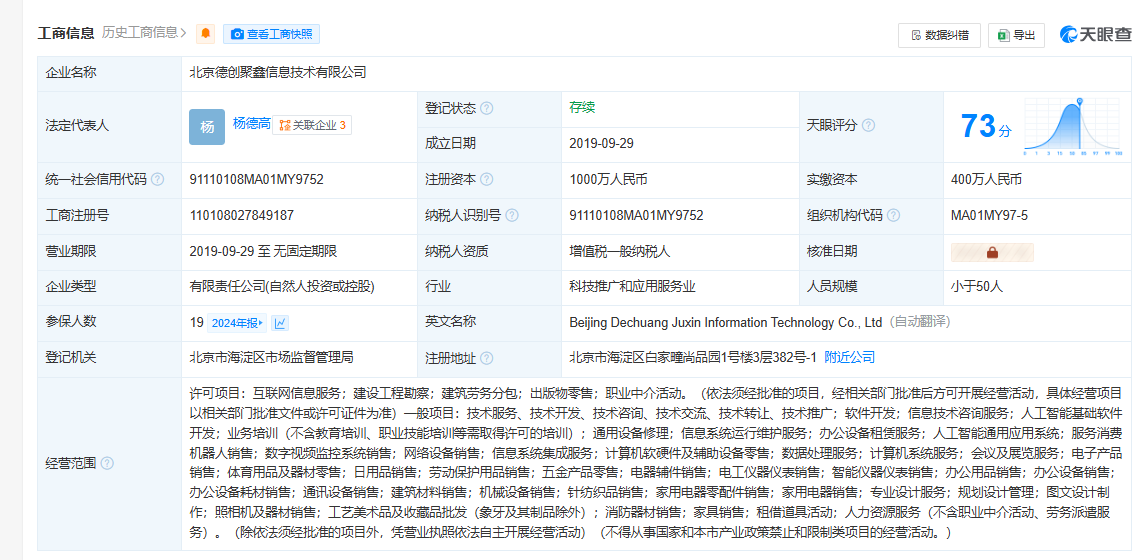Click help icon beside 登记状态

coord(486,108)
